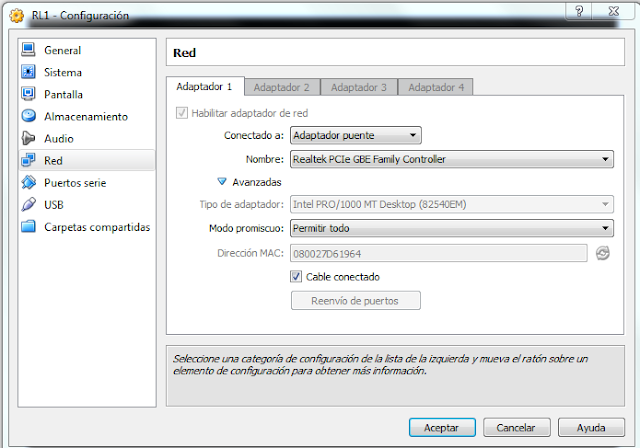The height and width of the screenshot is (448, 640).
Task: Uncheck the Cable conectado checkbox
Action: pyautogui.click(x=296, y=277)
